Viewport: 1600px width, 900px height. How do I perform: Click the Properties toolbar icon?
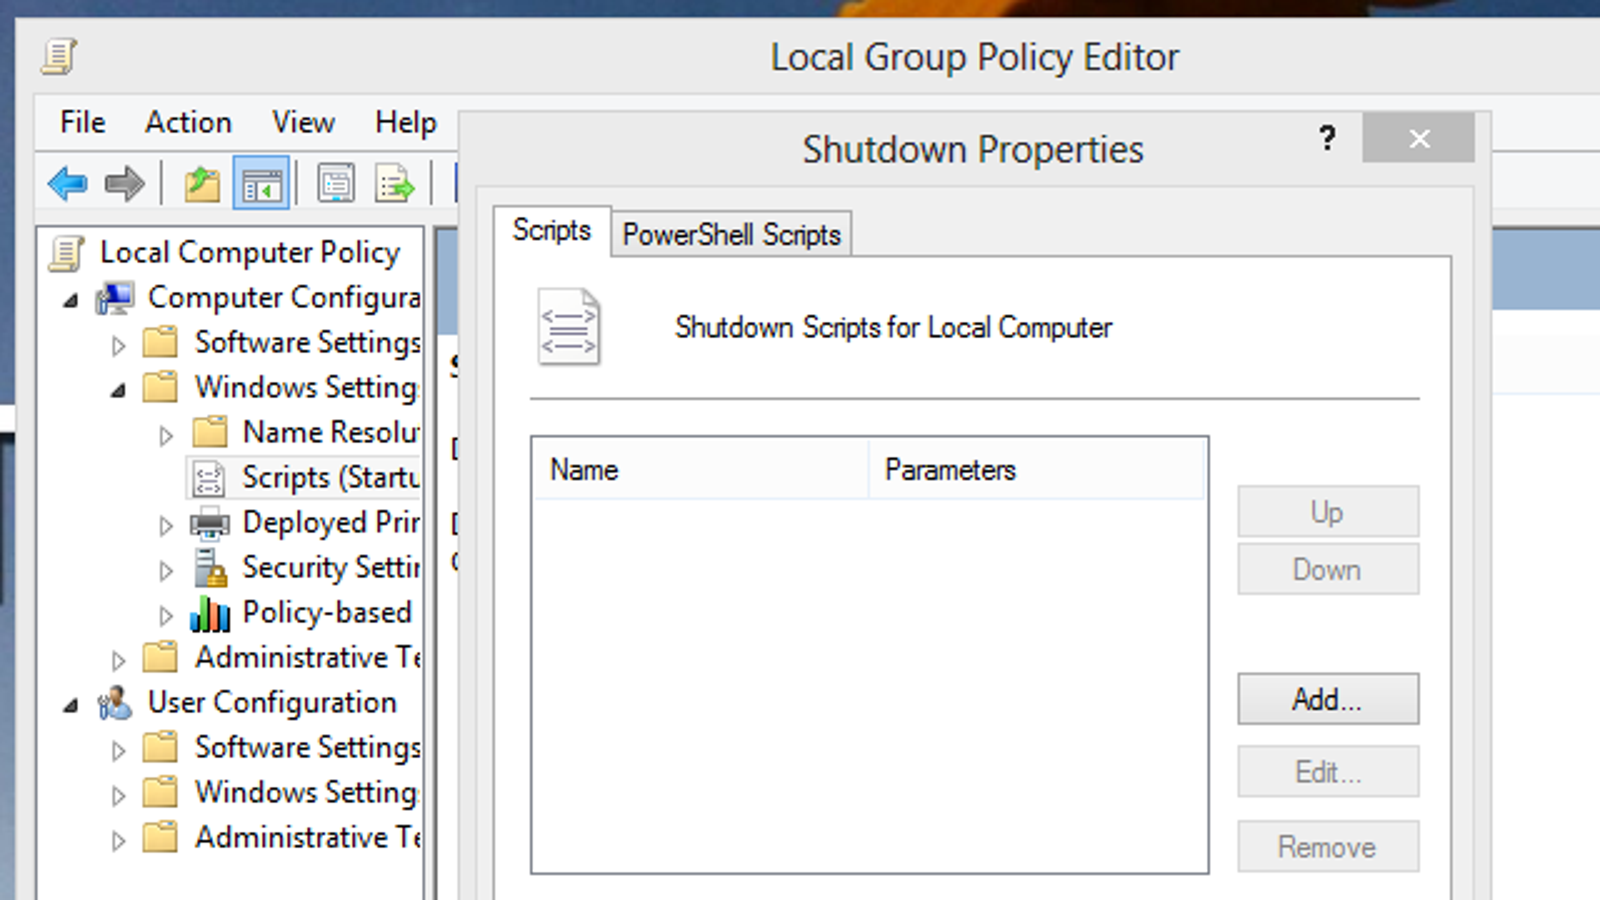[336, 184]
